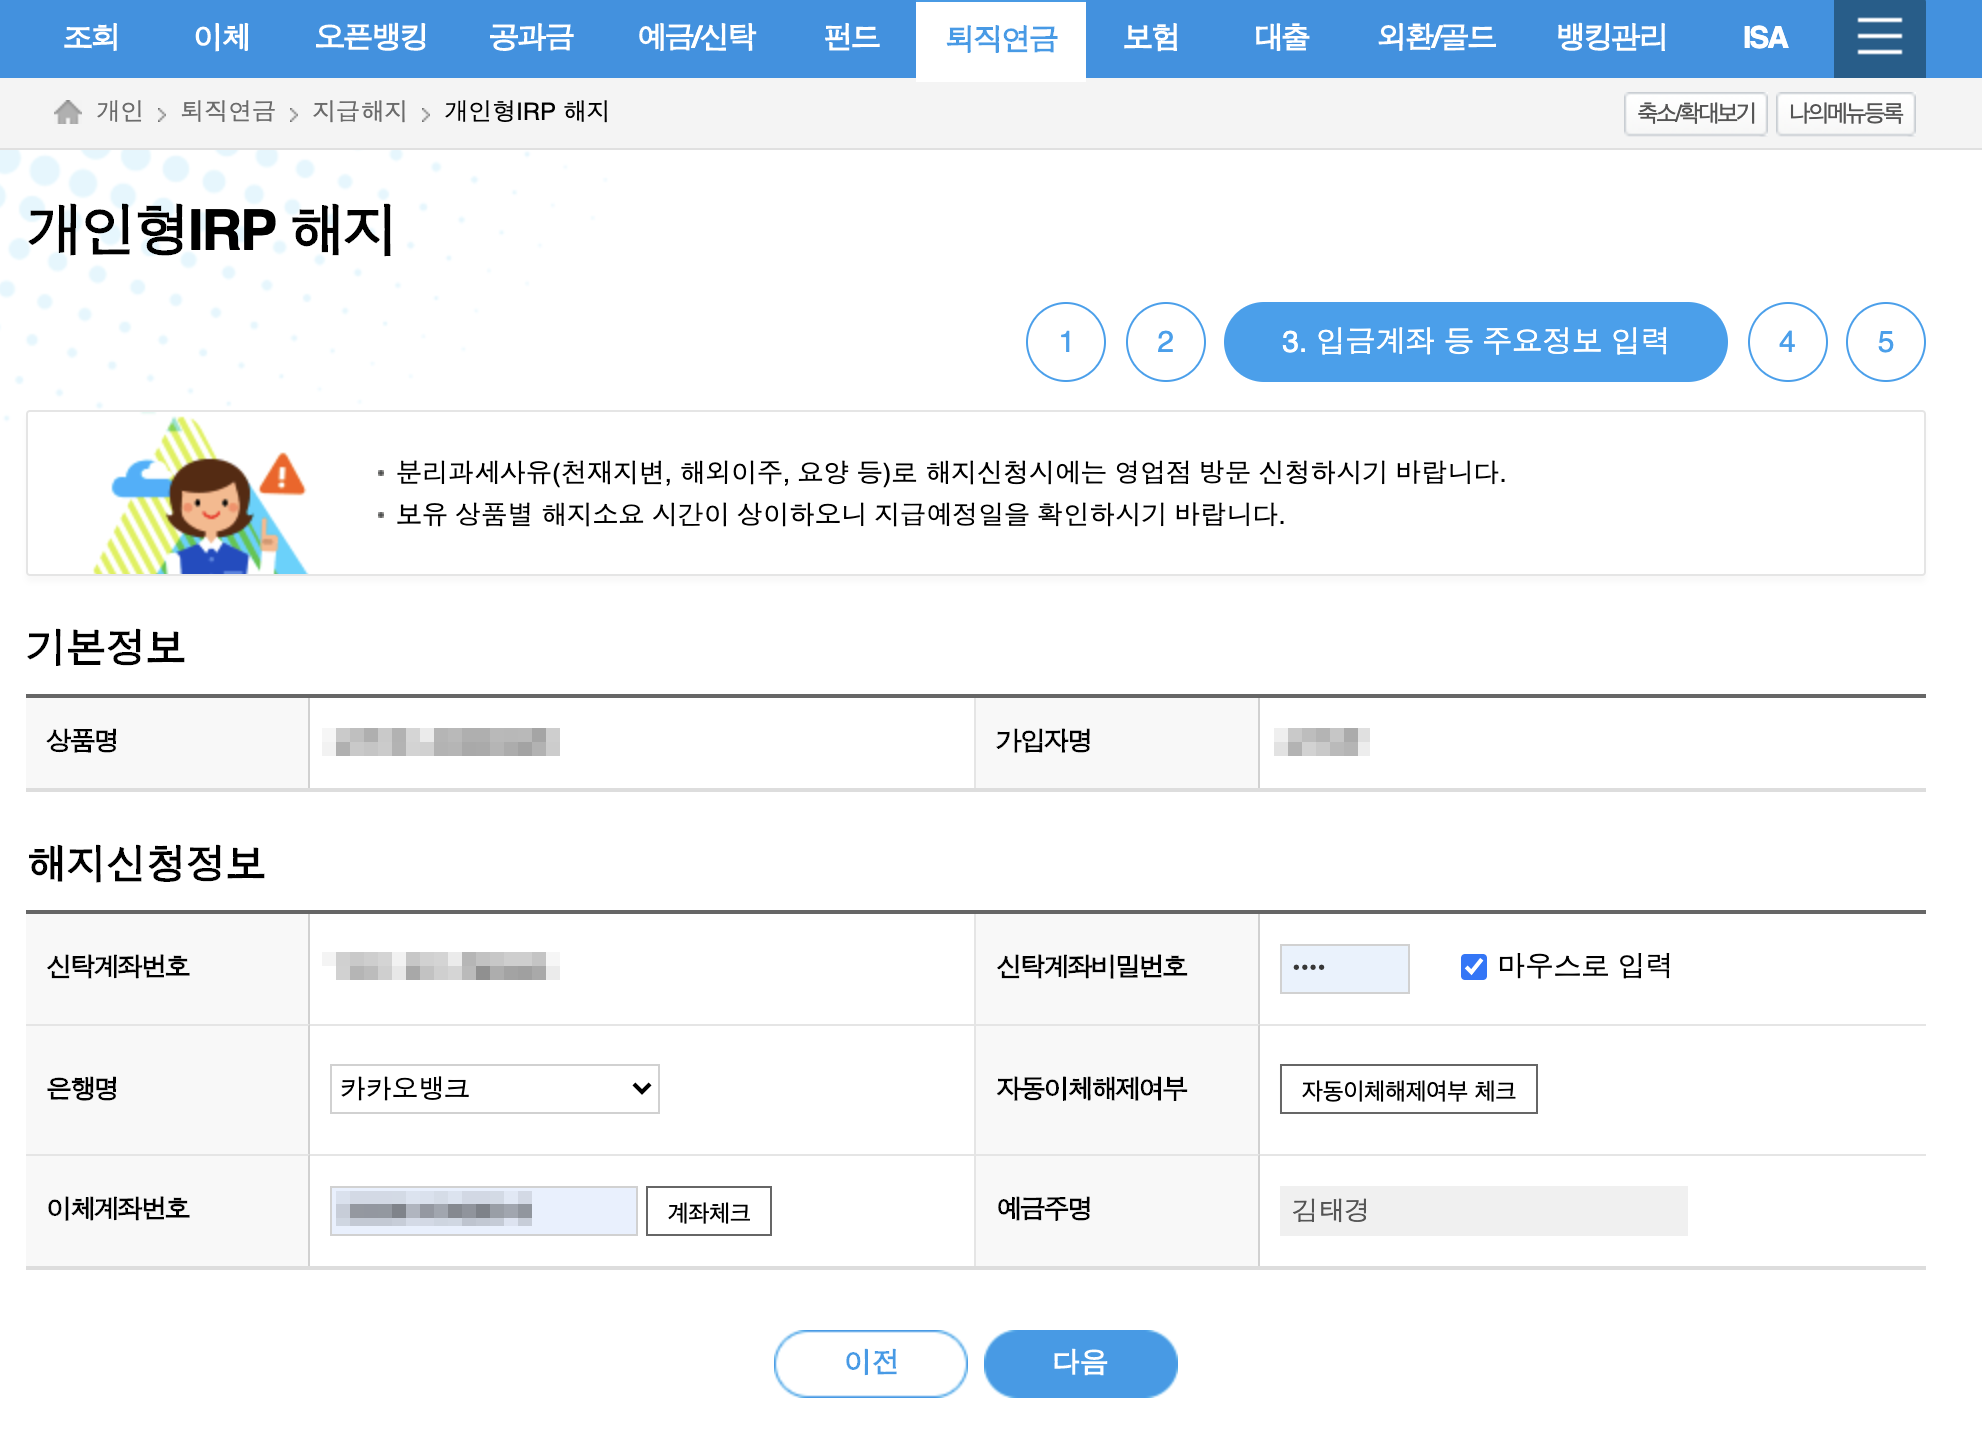Expand the 은행명 카카오뱅크 dropdown
The image size is (1982, 1450).
click(494, 1089)
